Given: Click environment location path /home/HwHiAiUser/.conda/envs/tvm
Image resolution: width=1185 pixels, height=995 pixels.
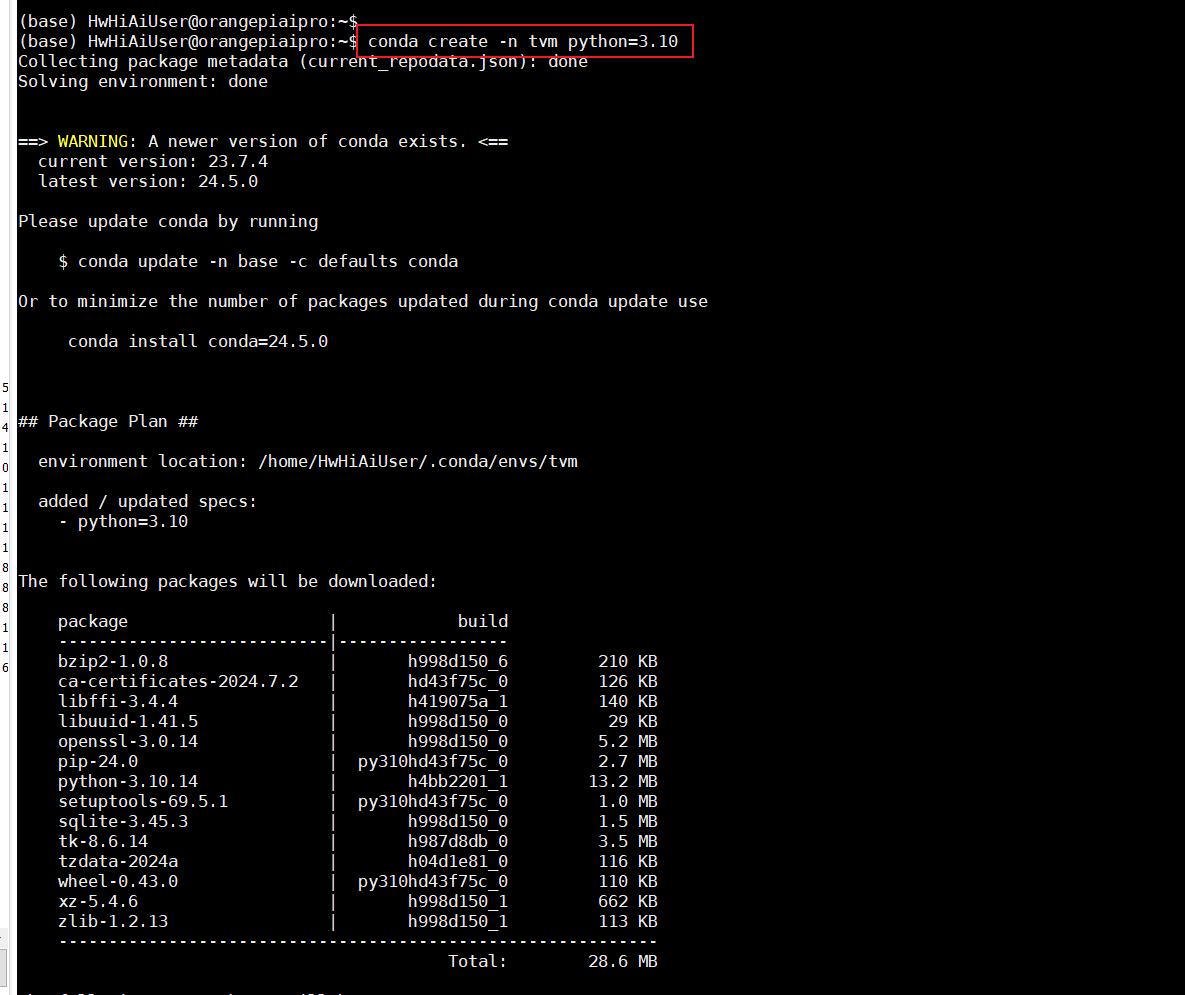Looking at the screenshot, I should click(x=418, y=462).
